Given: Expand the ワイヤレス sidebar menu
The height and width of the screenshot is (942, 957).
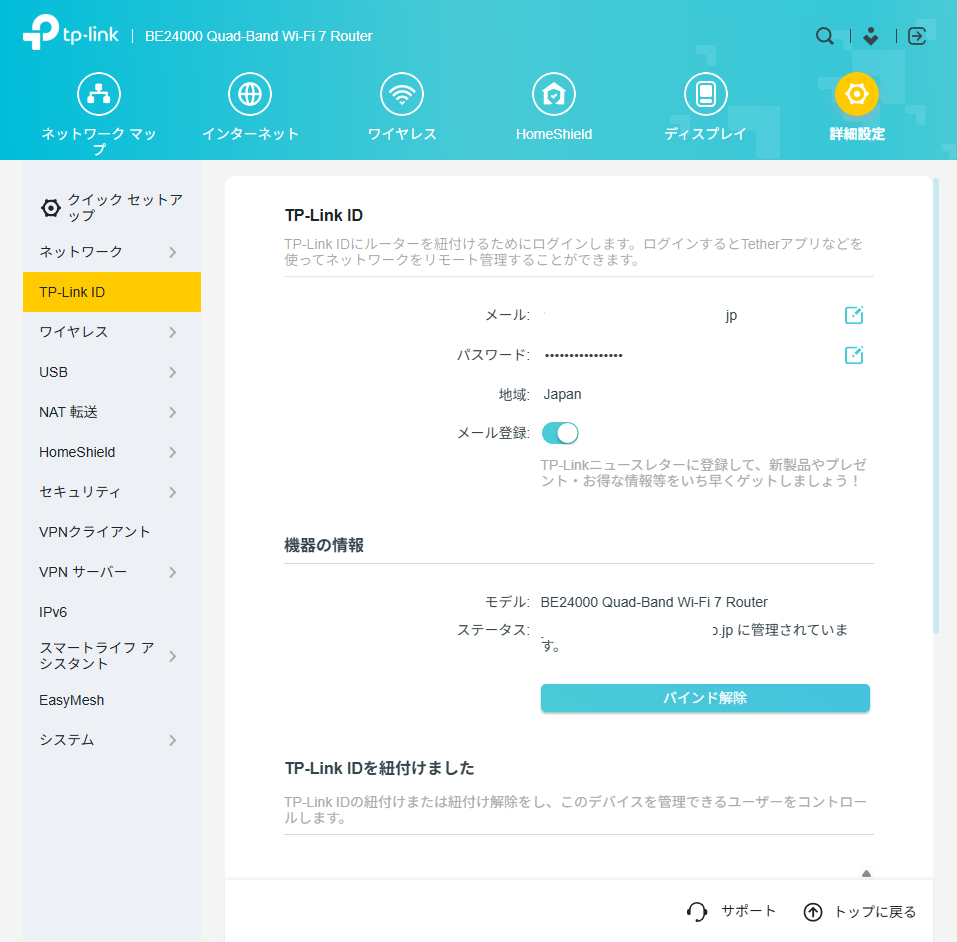Looking at the screenshot, I should pyautogui.click(x=112, y=332).
